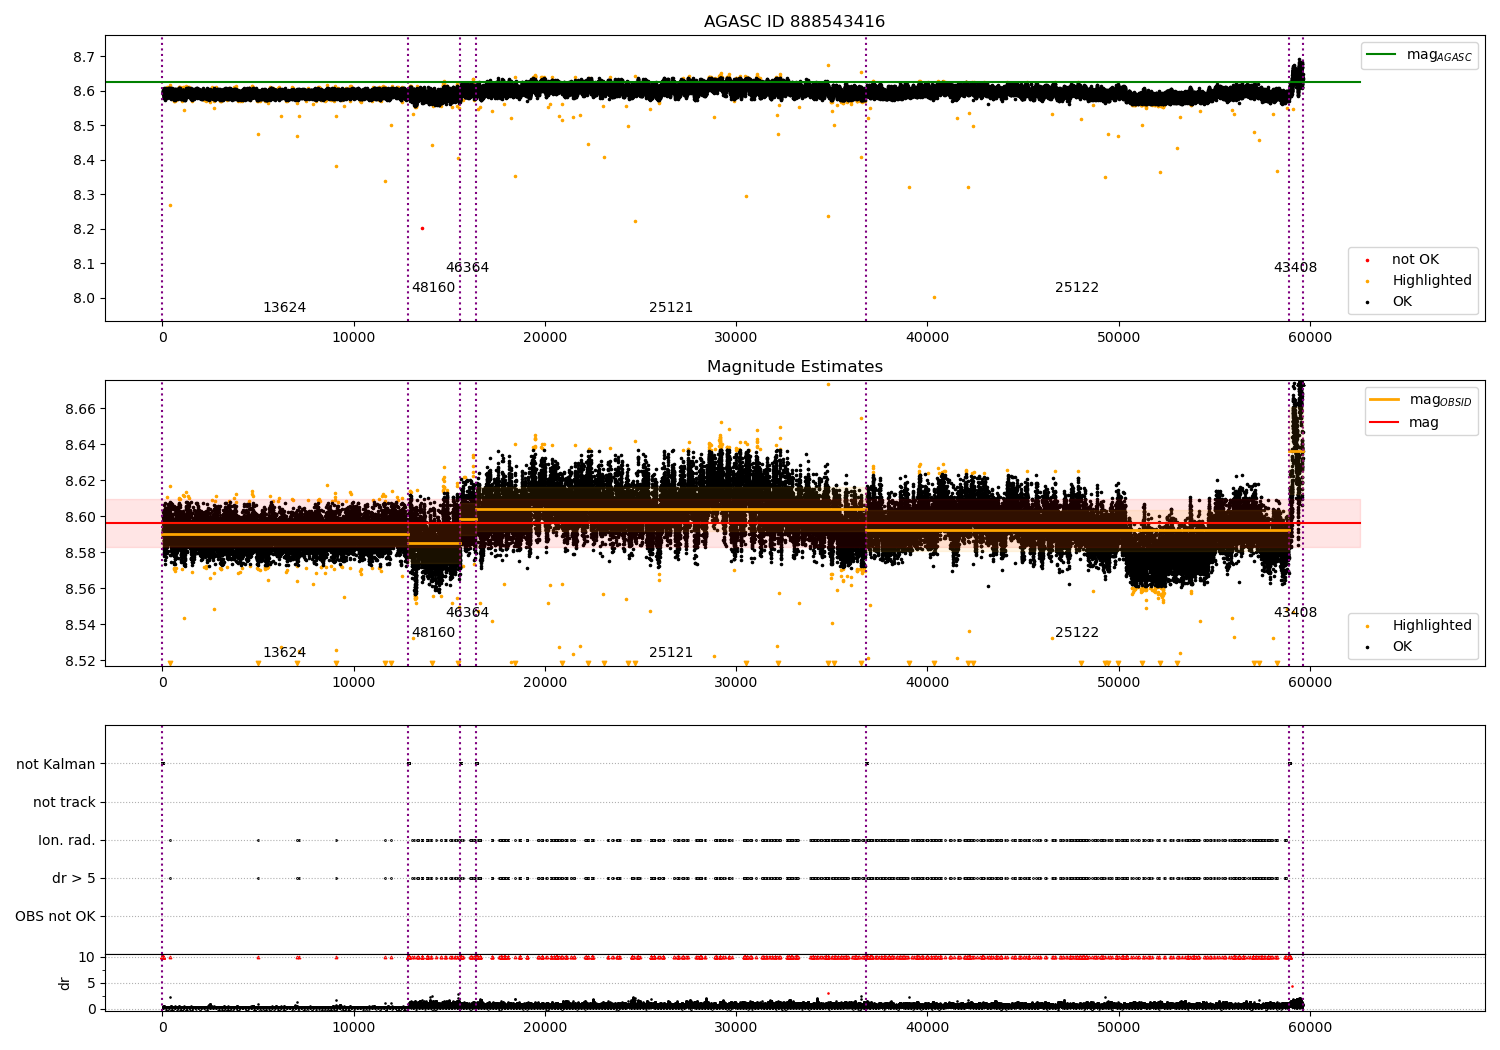Click the 'dr > 5' row label
The image size is (1500, 1050).
pyautogui.click(x=74, y=878)
